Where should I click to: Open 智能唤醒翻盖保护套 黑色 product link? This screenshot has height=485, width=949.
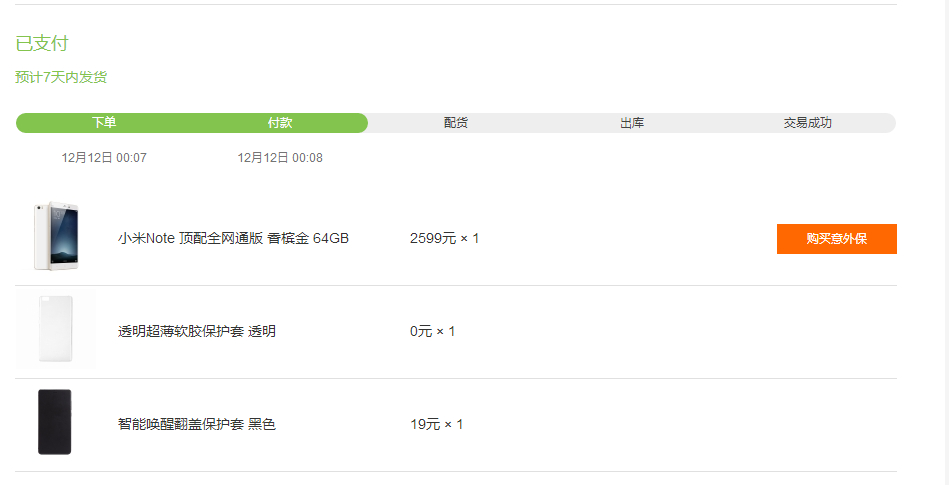click(x=197, y=424)
